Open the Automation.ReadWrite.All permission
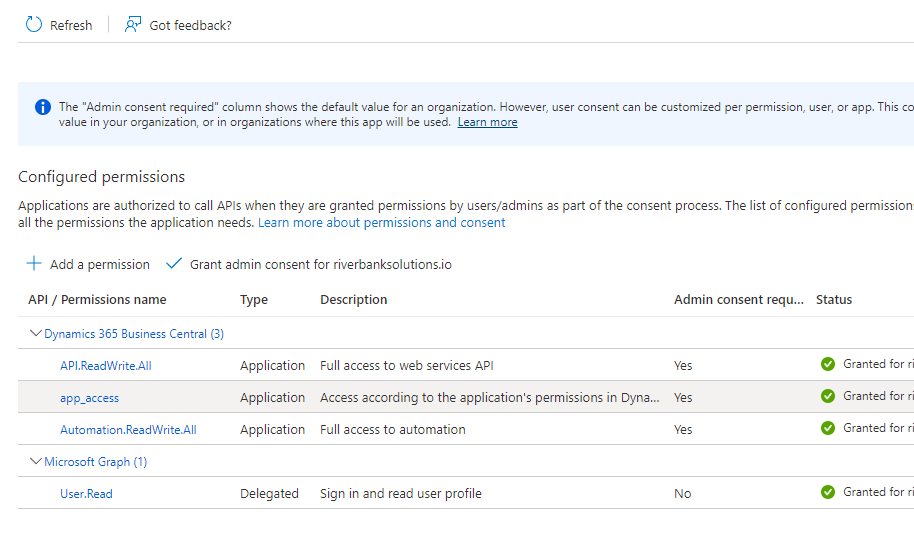 pos(128,430)
